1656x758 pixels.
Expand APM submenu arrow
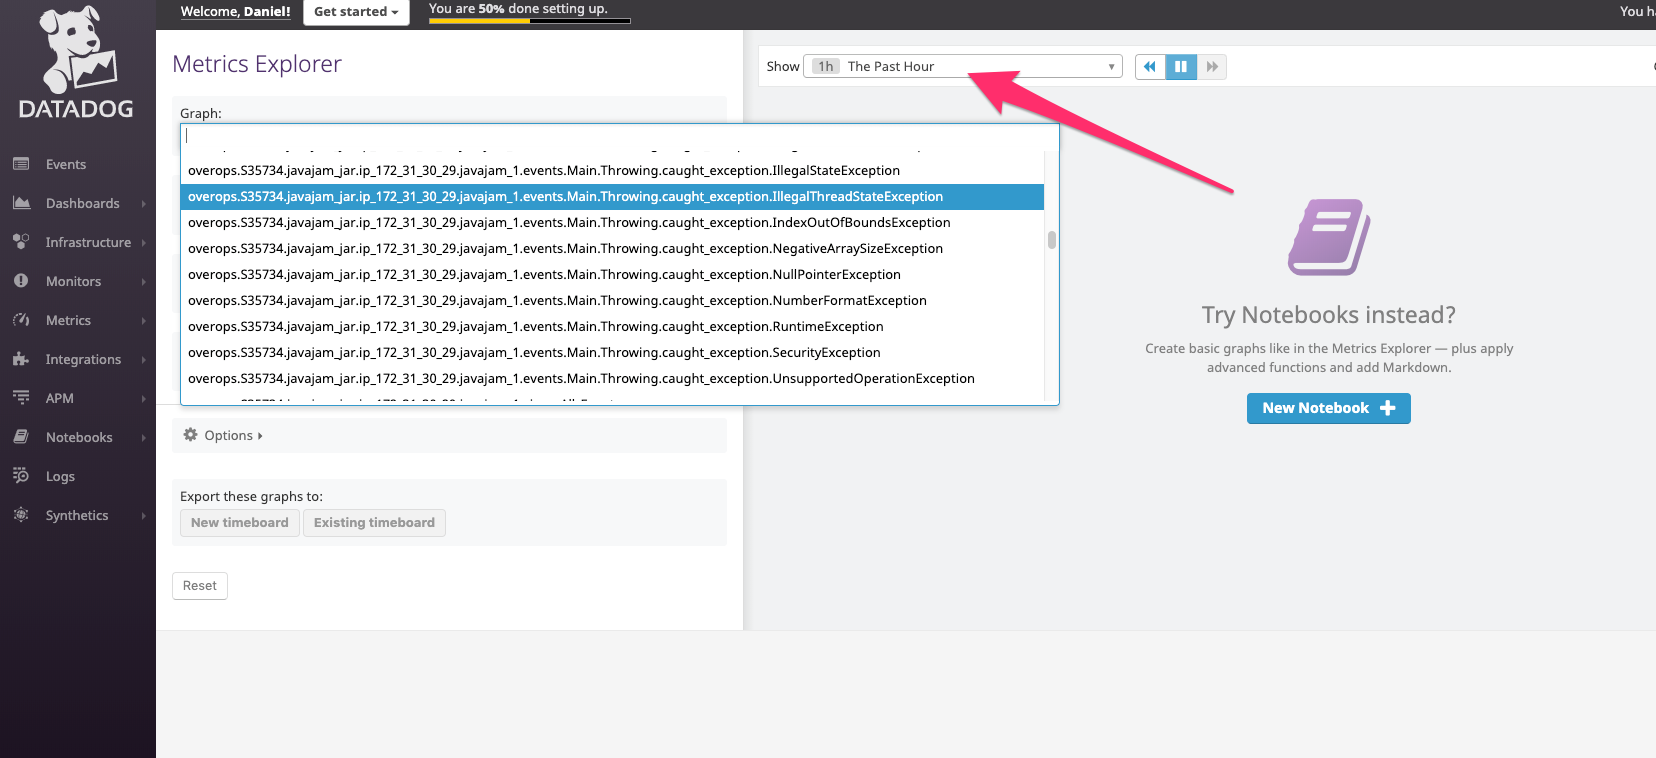pos(144,399)
